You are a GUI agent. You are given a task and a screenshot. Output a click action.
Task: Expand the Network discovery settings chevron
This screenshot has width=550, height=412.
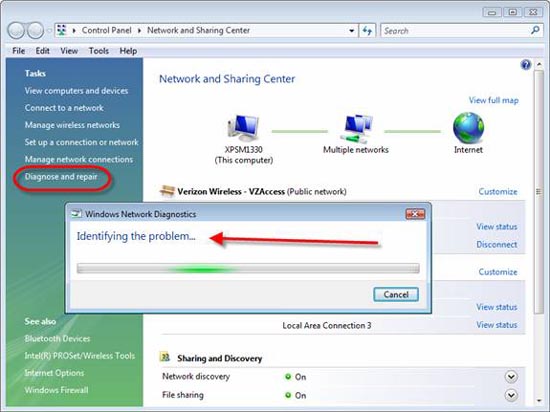tap(511, 377)
